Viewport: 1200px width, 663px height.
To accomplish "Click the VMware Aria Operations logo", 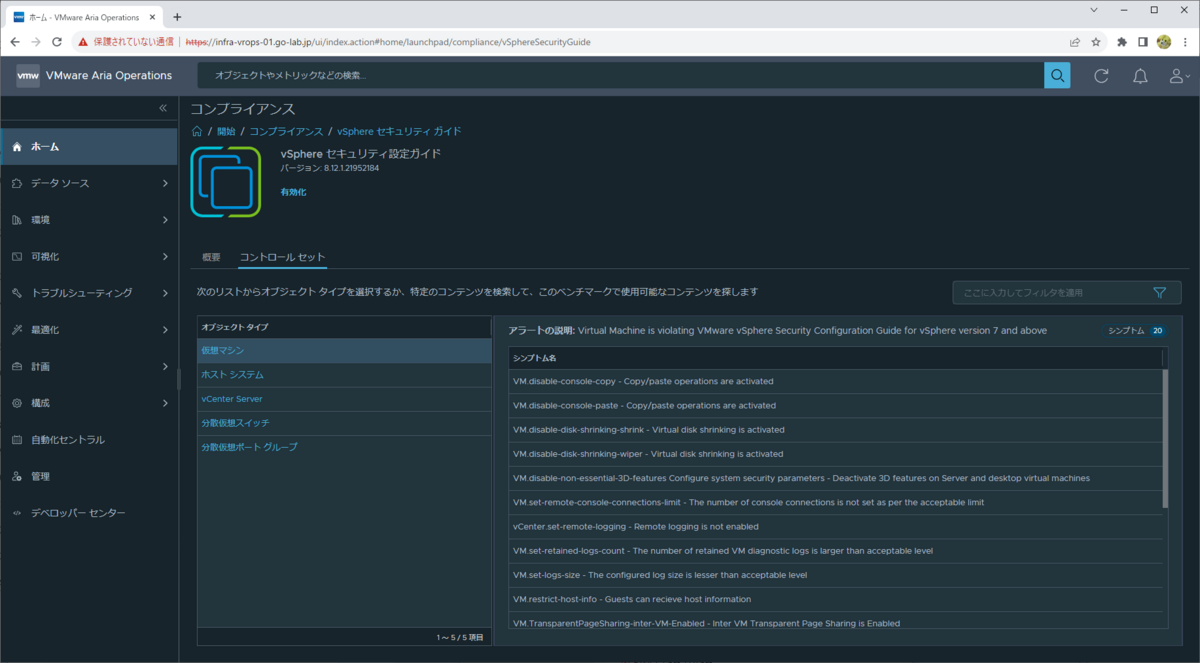I will 28,75.
